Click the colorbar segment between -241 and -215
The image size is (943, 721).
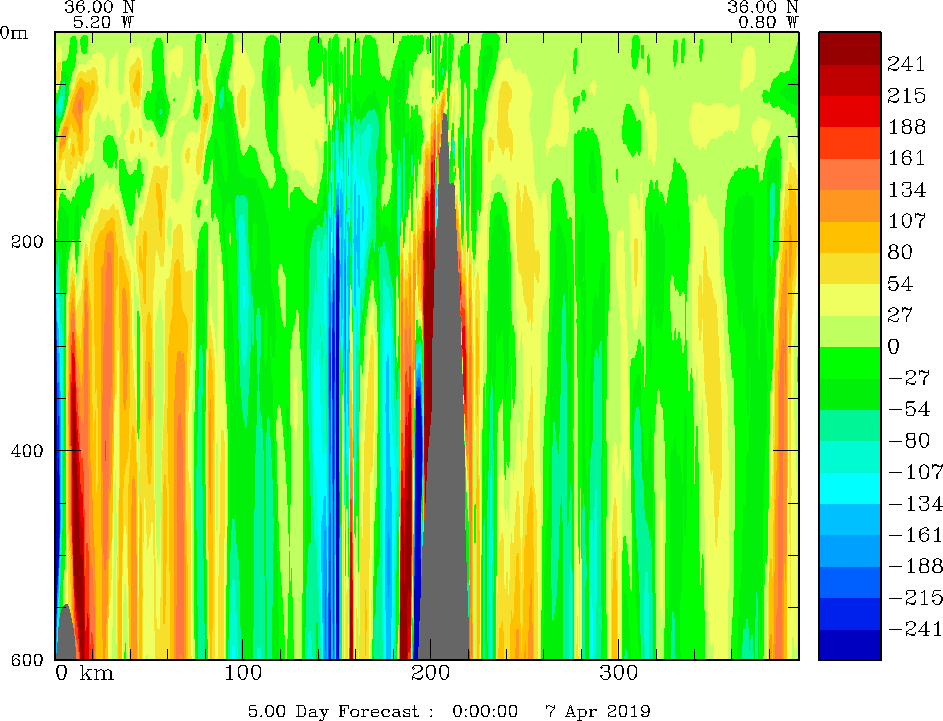850,613
